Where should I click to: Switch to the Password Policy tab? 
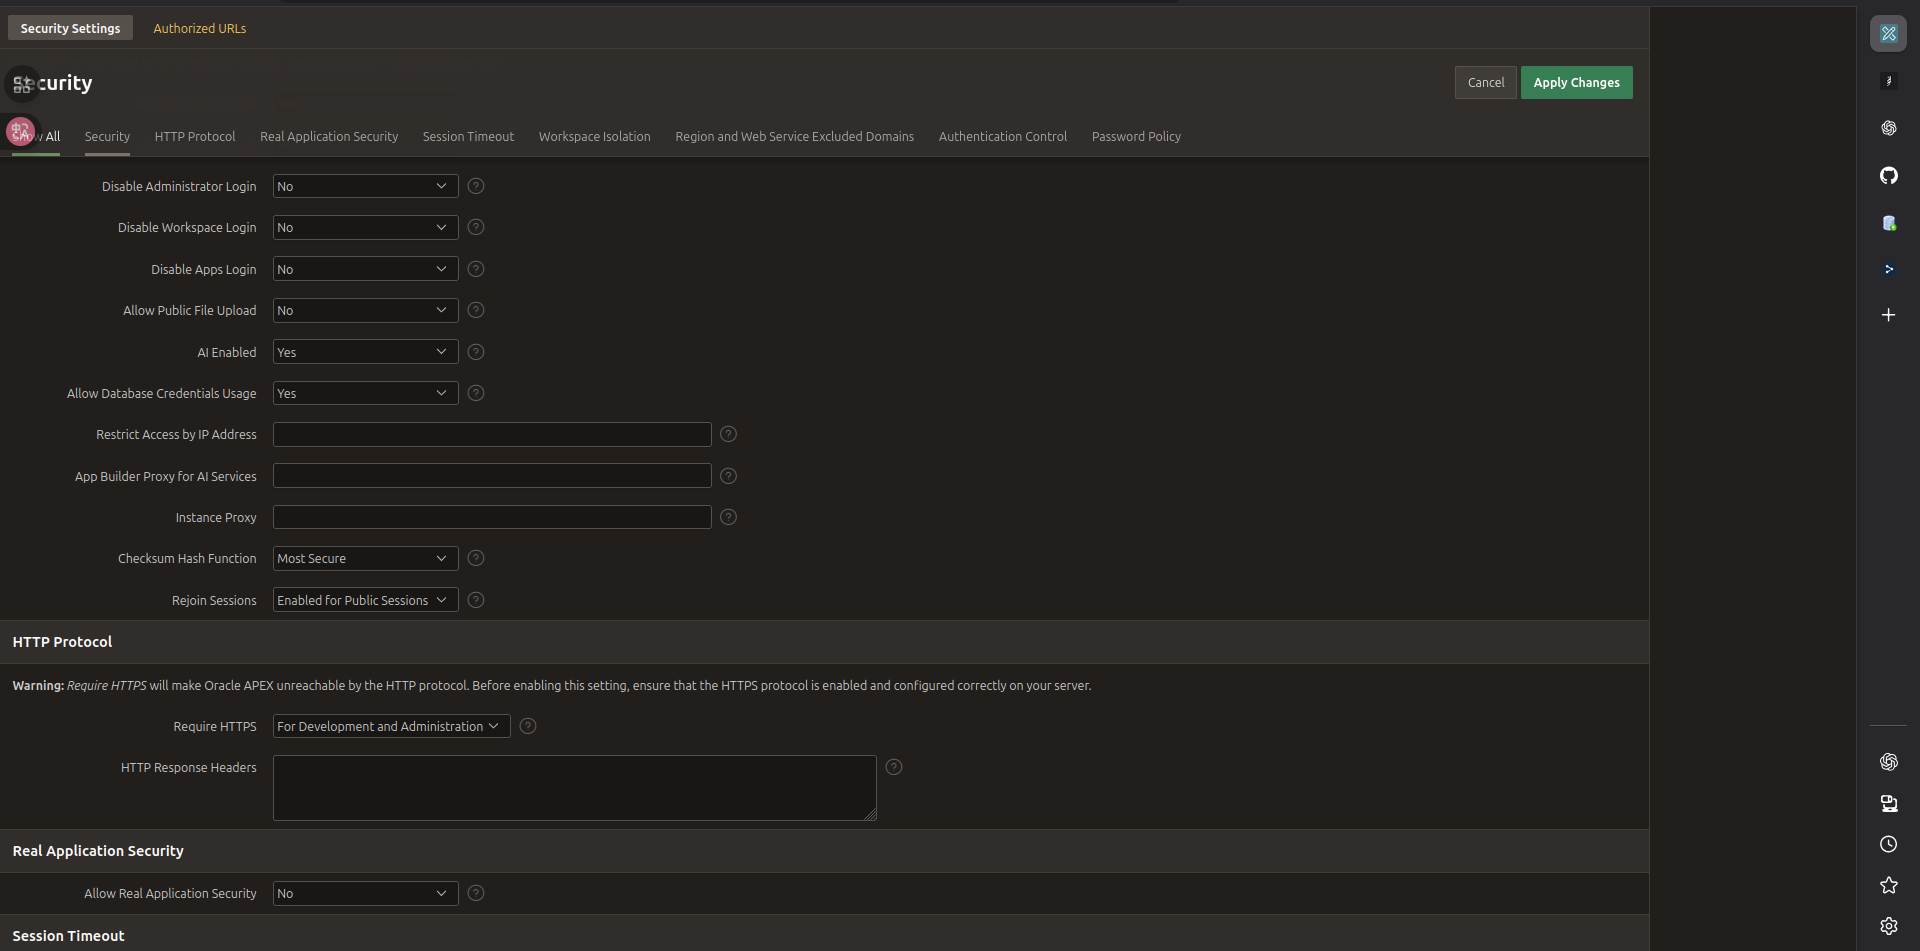1135,136
